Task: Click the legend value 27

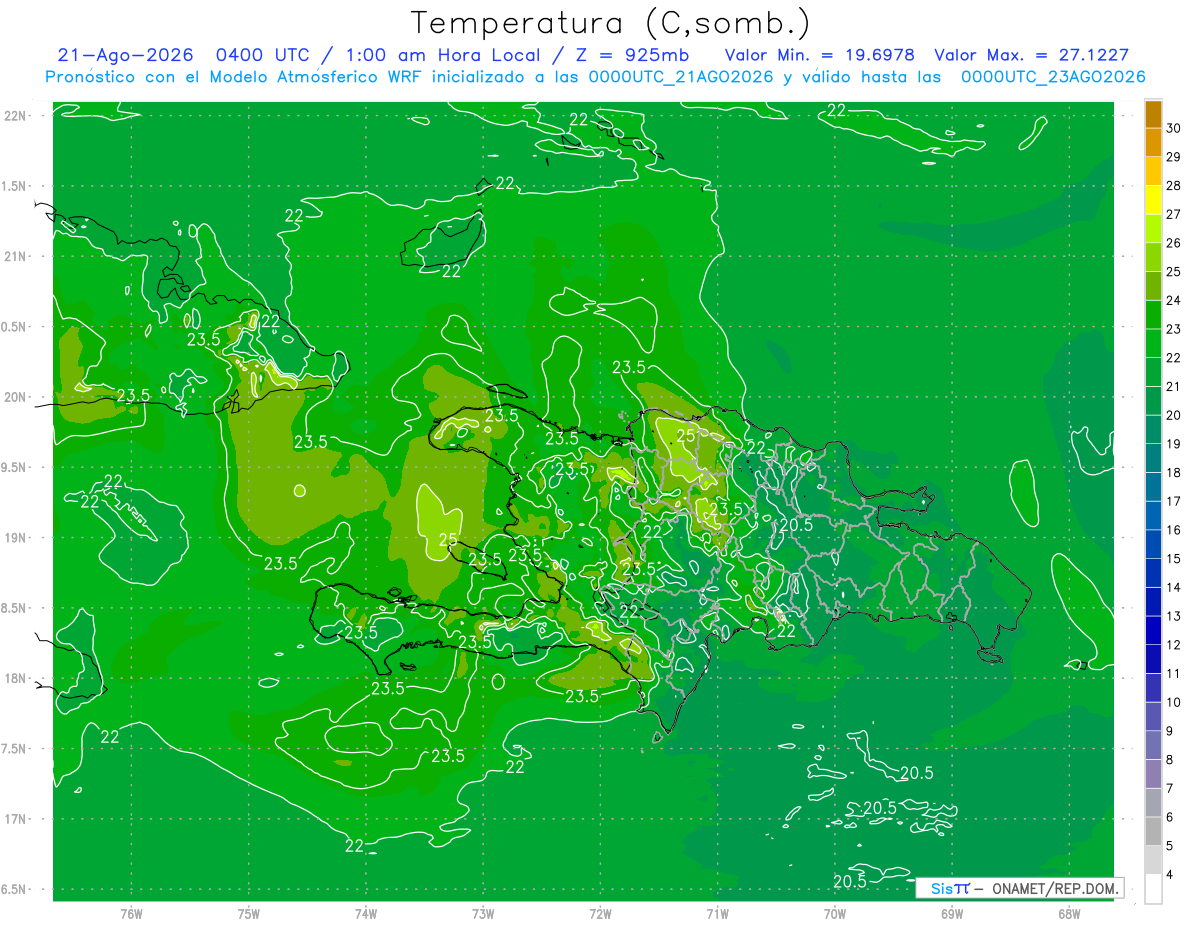Action: (x=1174, y=214)
